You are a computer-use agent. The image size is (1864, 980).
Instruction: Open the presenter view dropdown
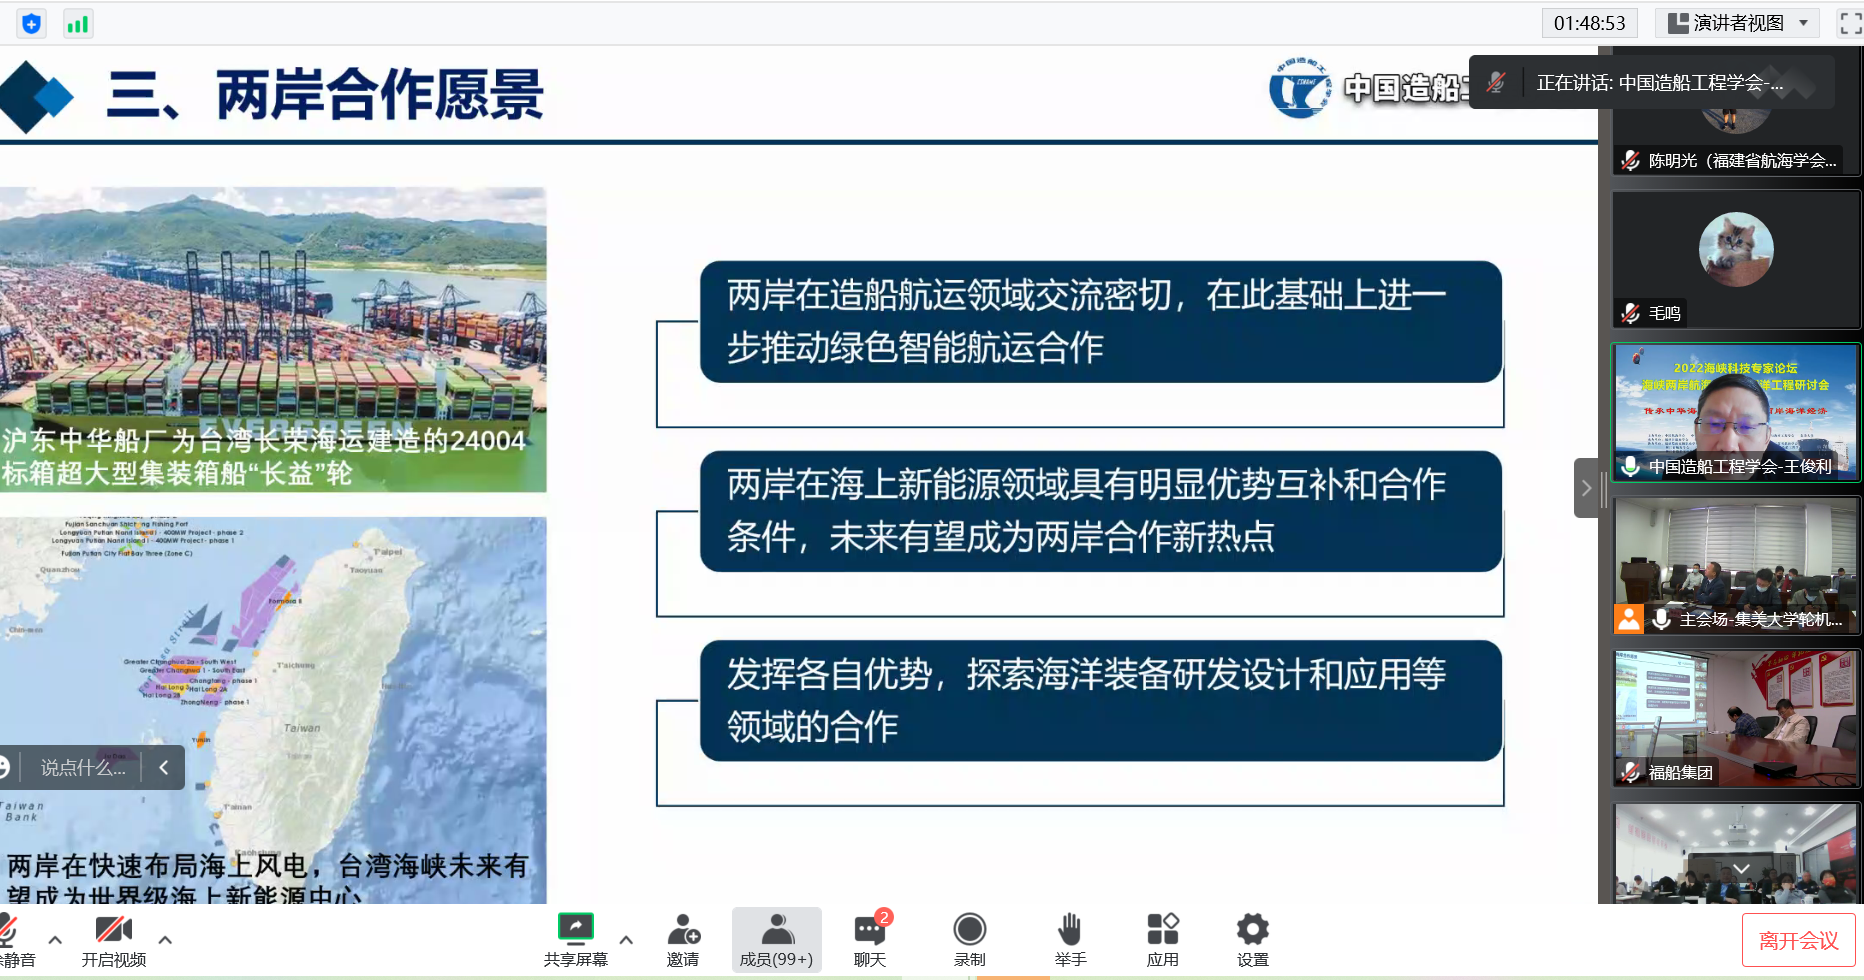pyautogui.click(x=1738, y=23)
